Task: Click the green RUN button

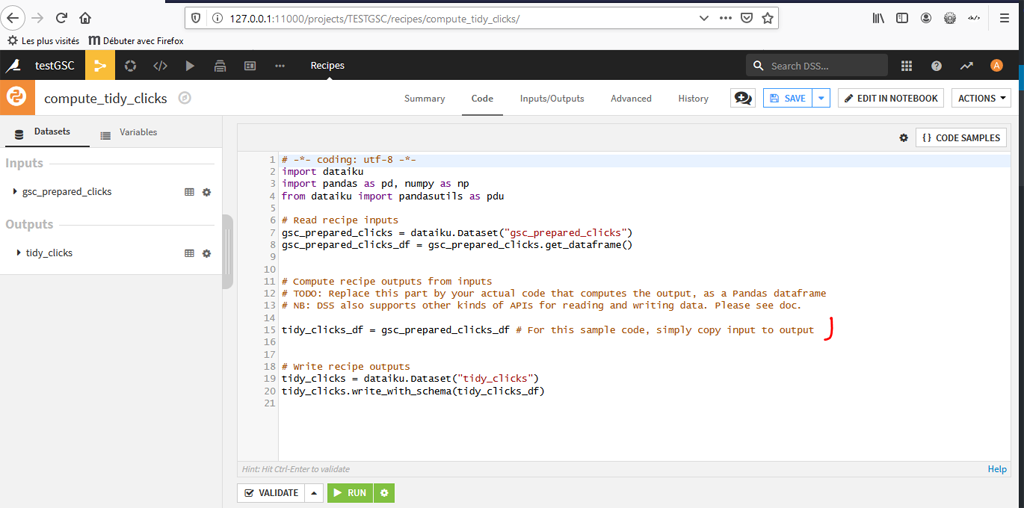Action: [350, 493]
